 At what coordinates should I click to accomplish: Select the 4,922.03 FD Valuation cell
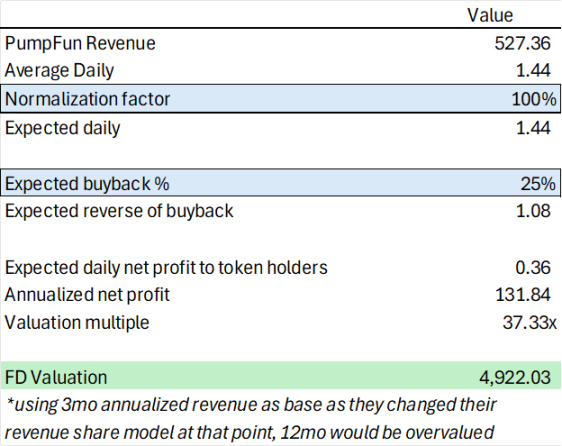point(515,378)
